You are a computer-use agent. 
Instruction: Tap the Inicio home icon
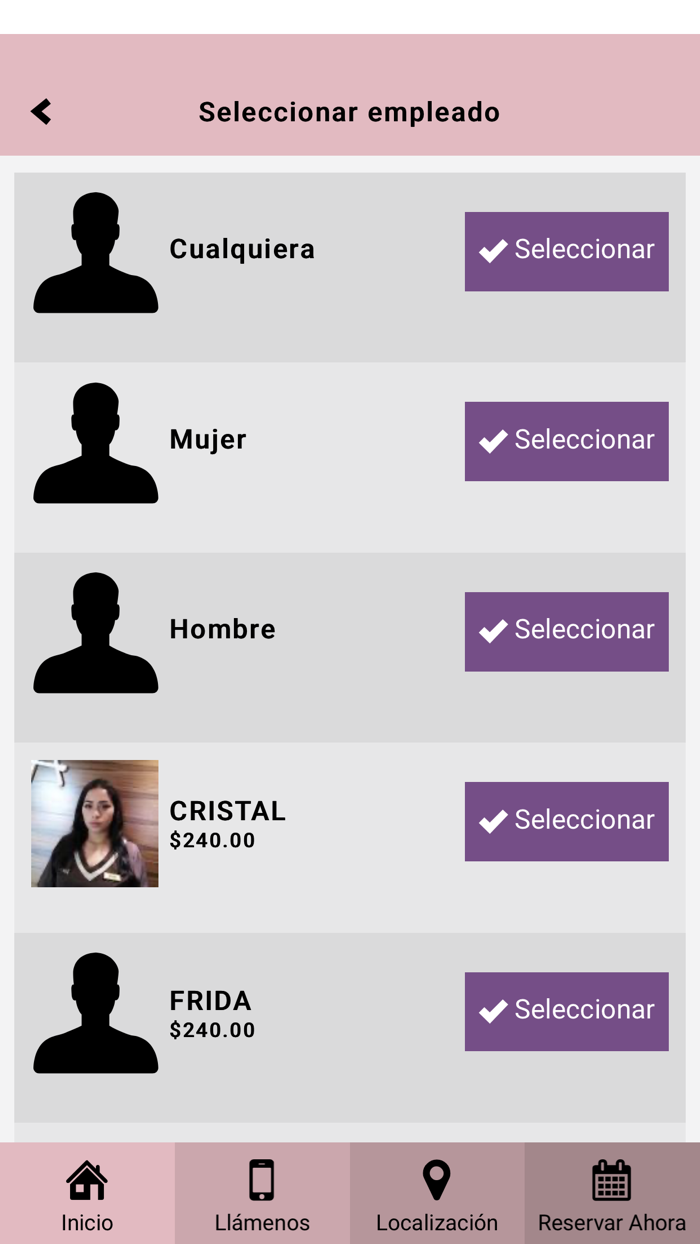pyautogui.click(x=87, y=1180)
